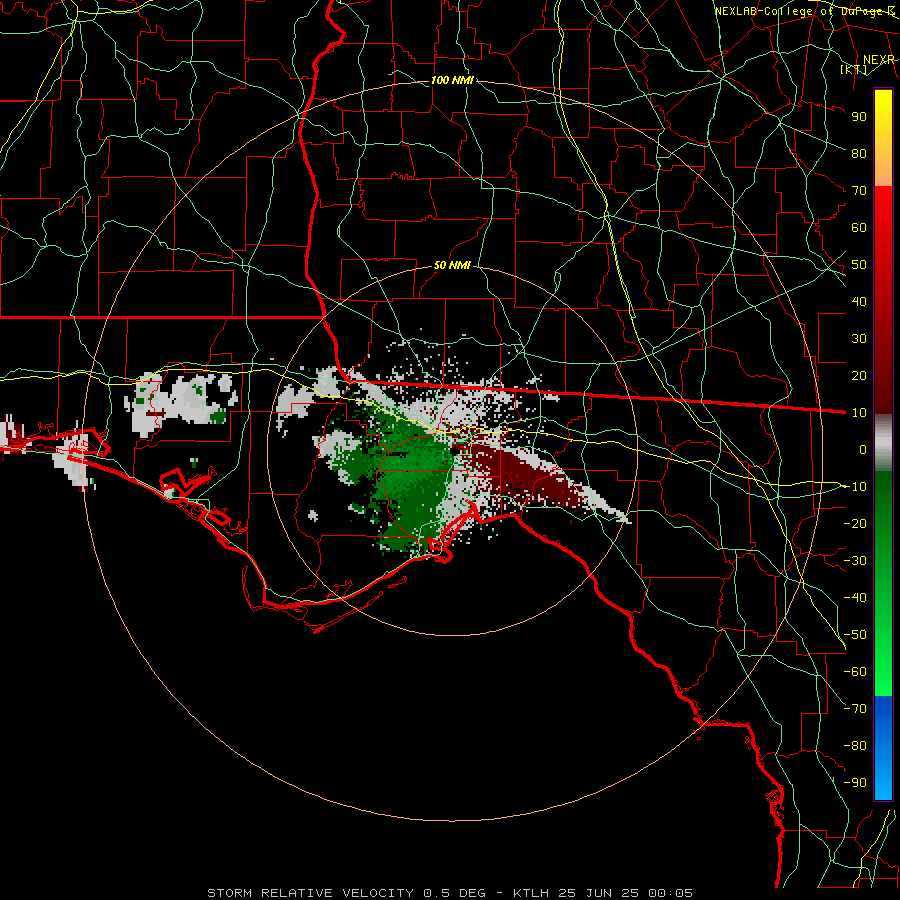The image size is (900, 900).
Task: Click the -60 scale label
Action: (x=855, y=672)
